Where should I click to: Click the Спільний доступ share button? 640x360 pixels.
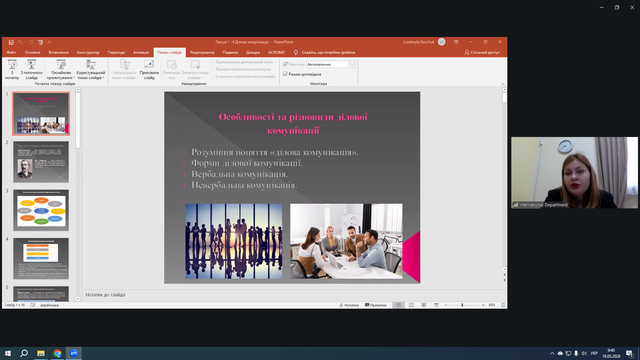(482, 53)
